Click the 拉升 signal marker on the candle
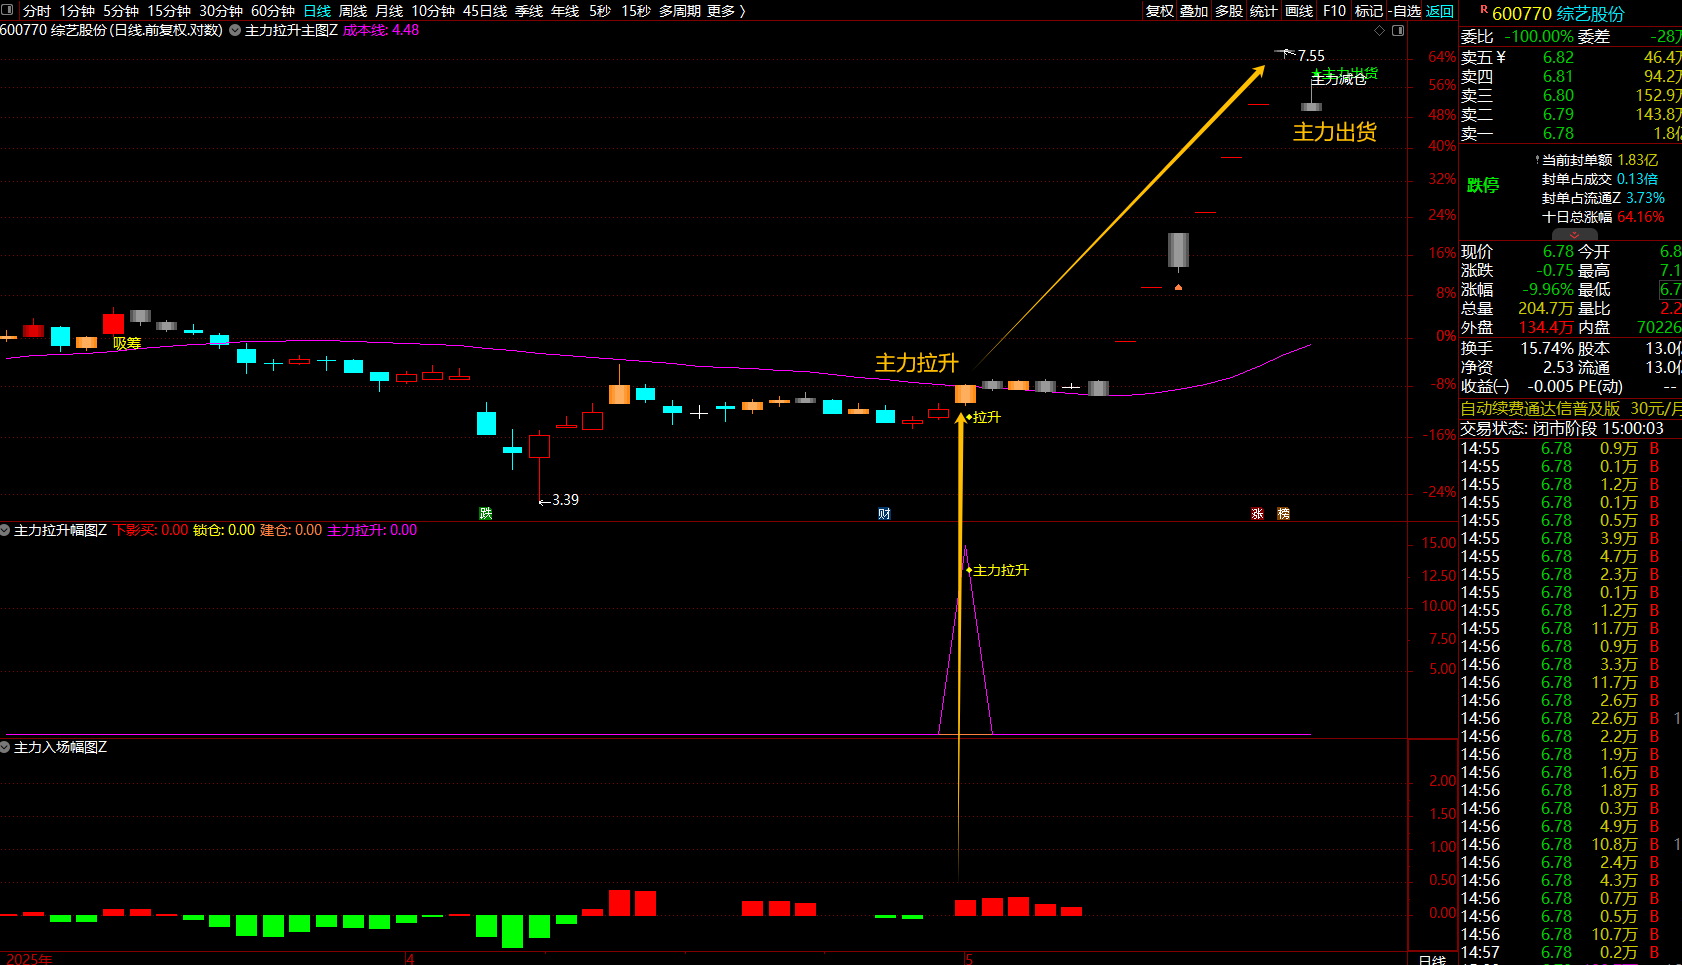This screenshot has height=965, width=1682. point(985,417)
